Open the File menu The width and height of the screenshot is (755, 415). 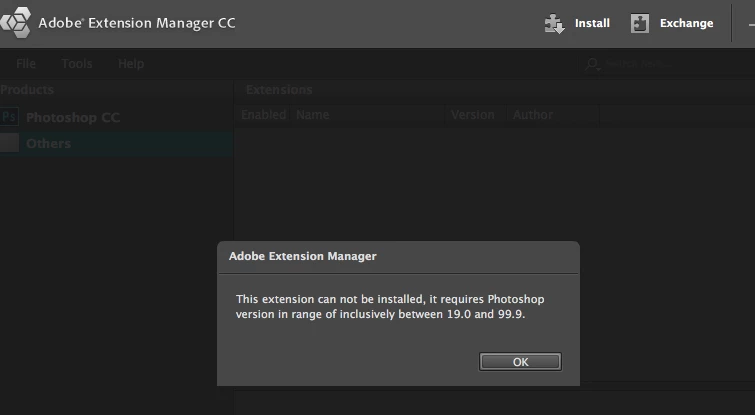point(26,64)
